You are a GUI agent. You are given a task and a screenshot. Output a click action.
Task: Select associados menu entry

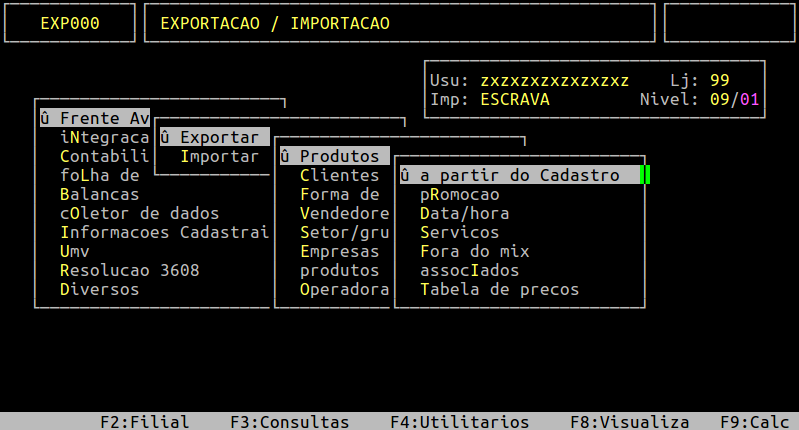[x=469, y=271]
